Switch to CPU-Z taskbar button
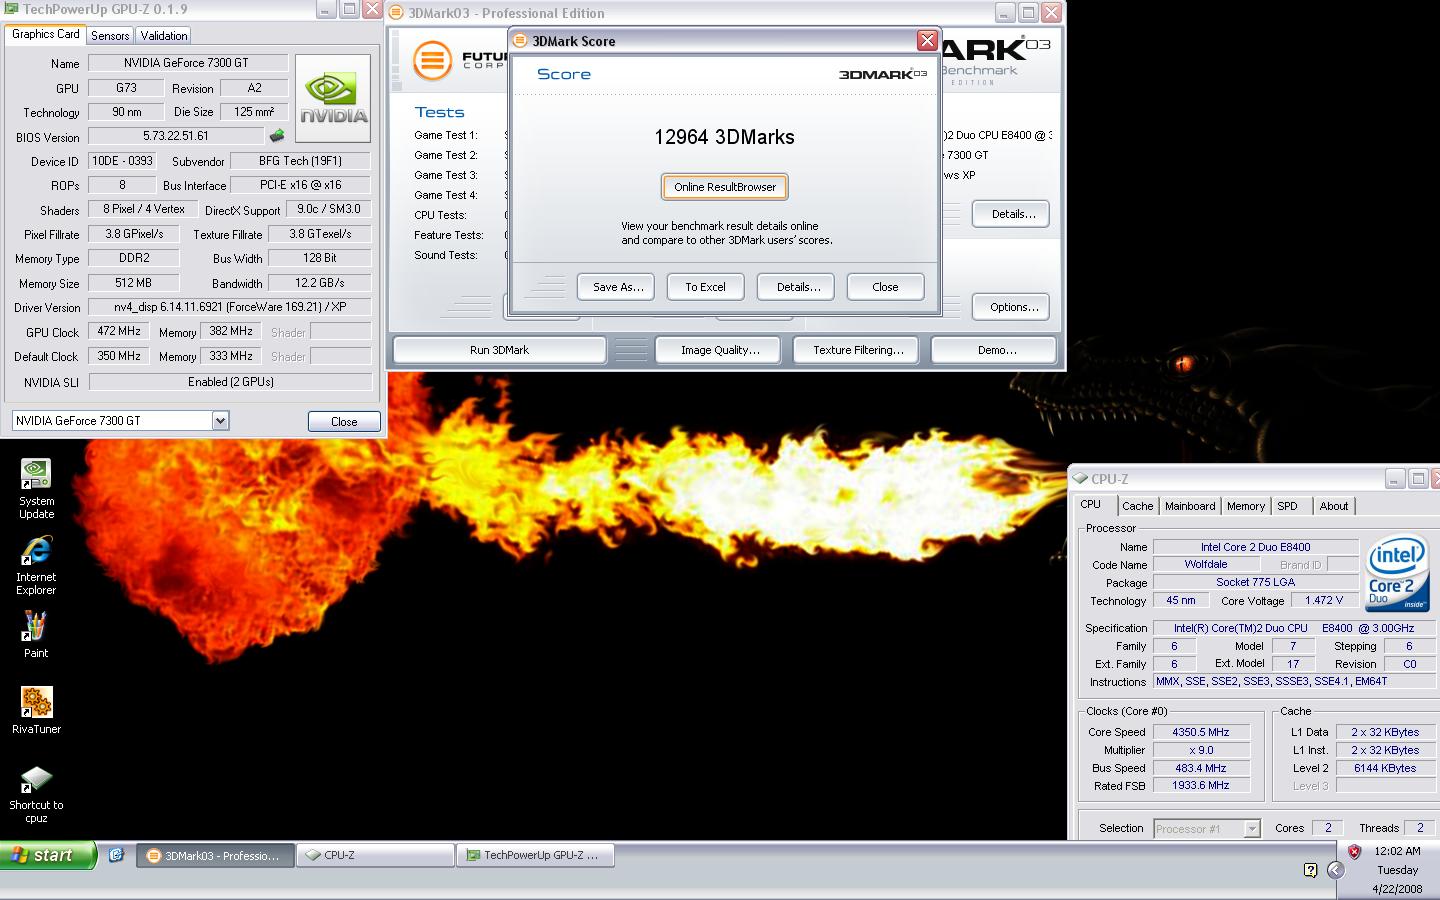 coord(376,855)
